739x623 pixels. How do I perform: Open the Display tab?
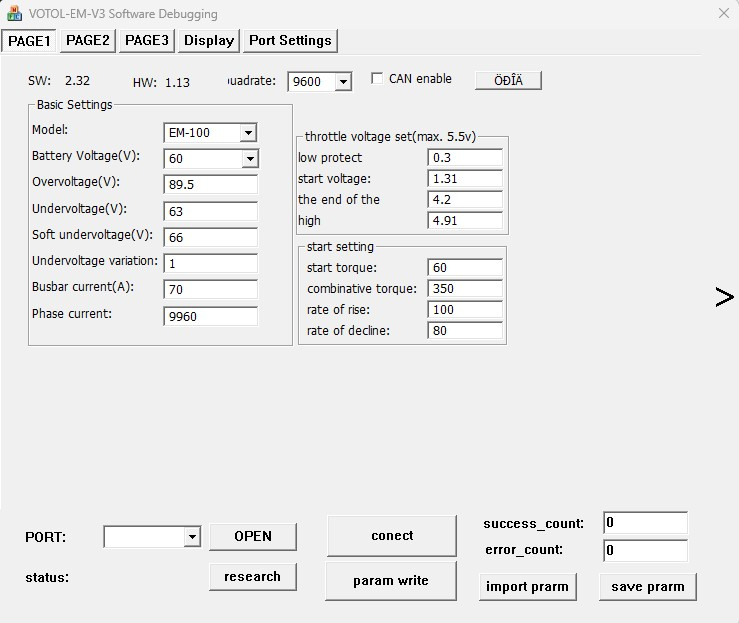209,40
